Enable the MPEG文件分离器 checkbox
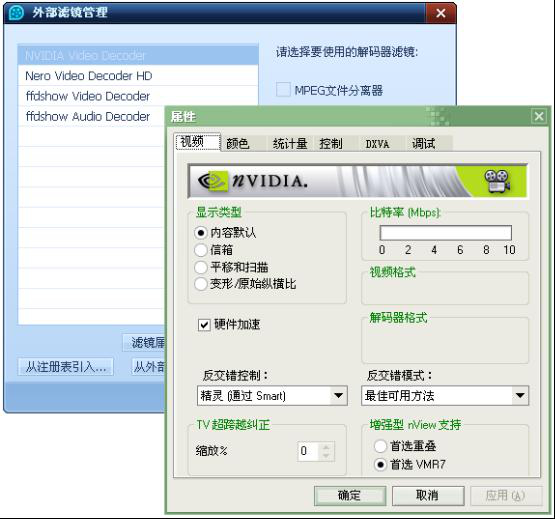Screen dimensions: 555x519 pyautogui.click(x=284, y=90)
